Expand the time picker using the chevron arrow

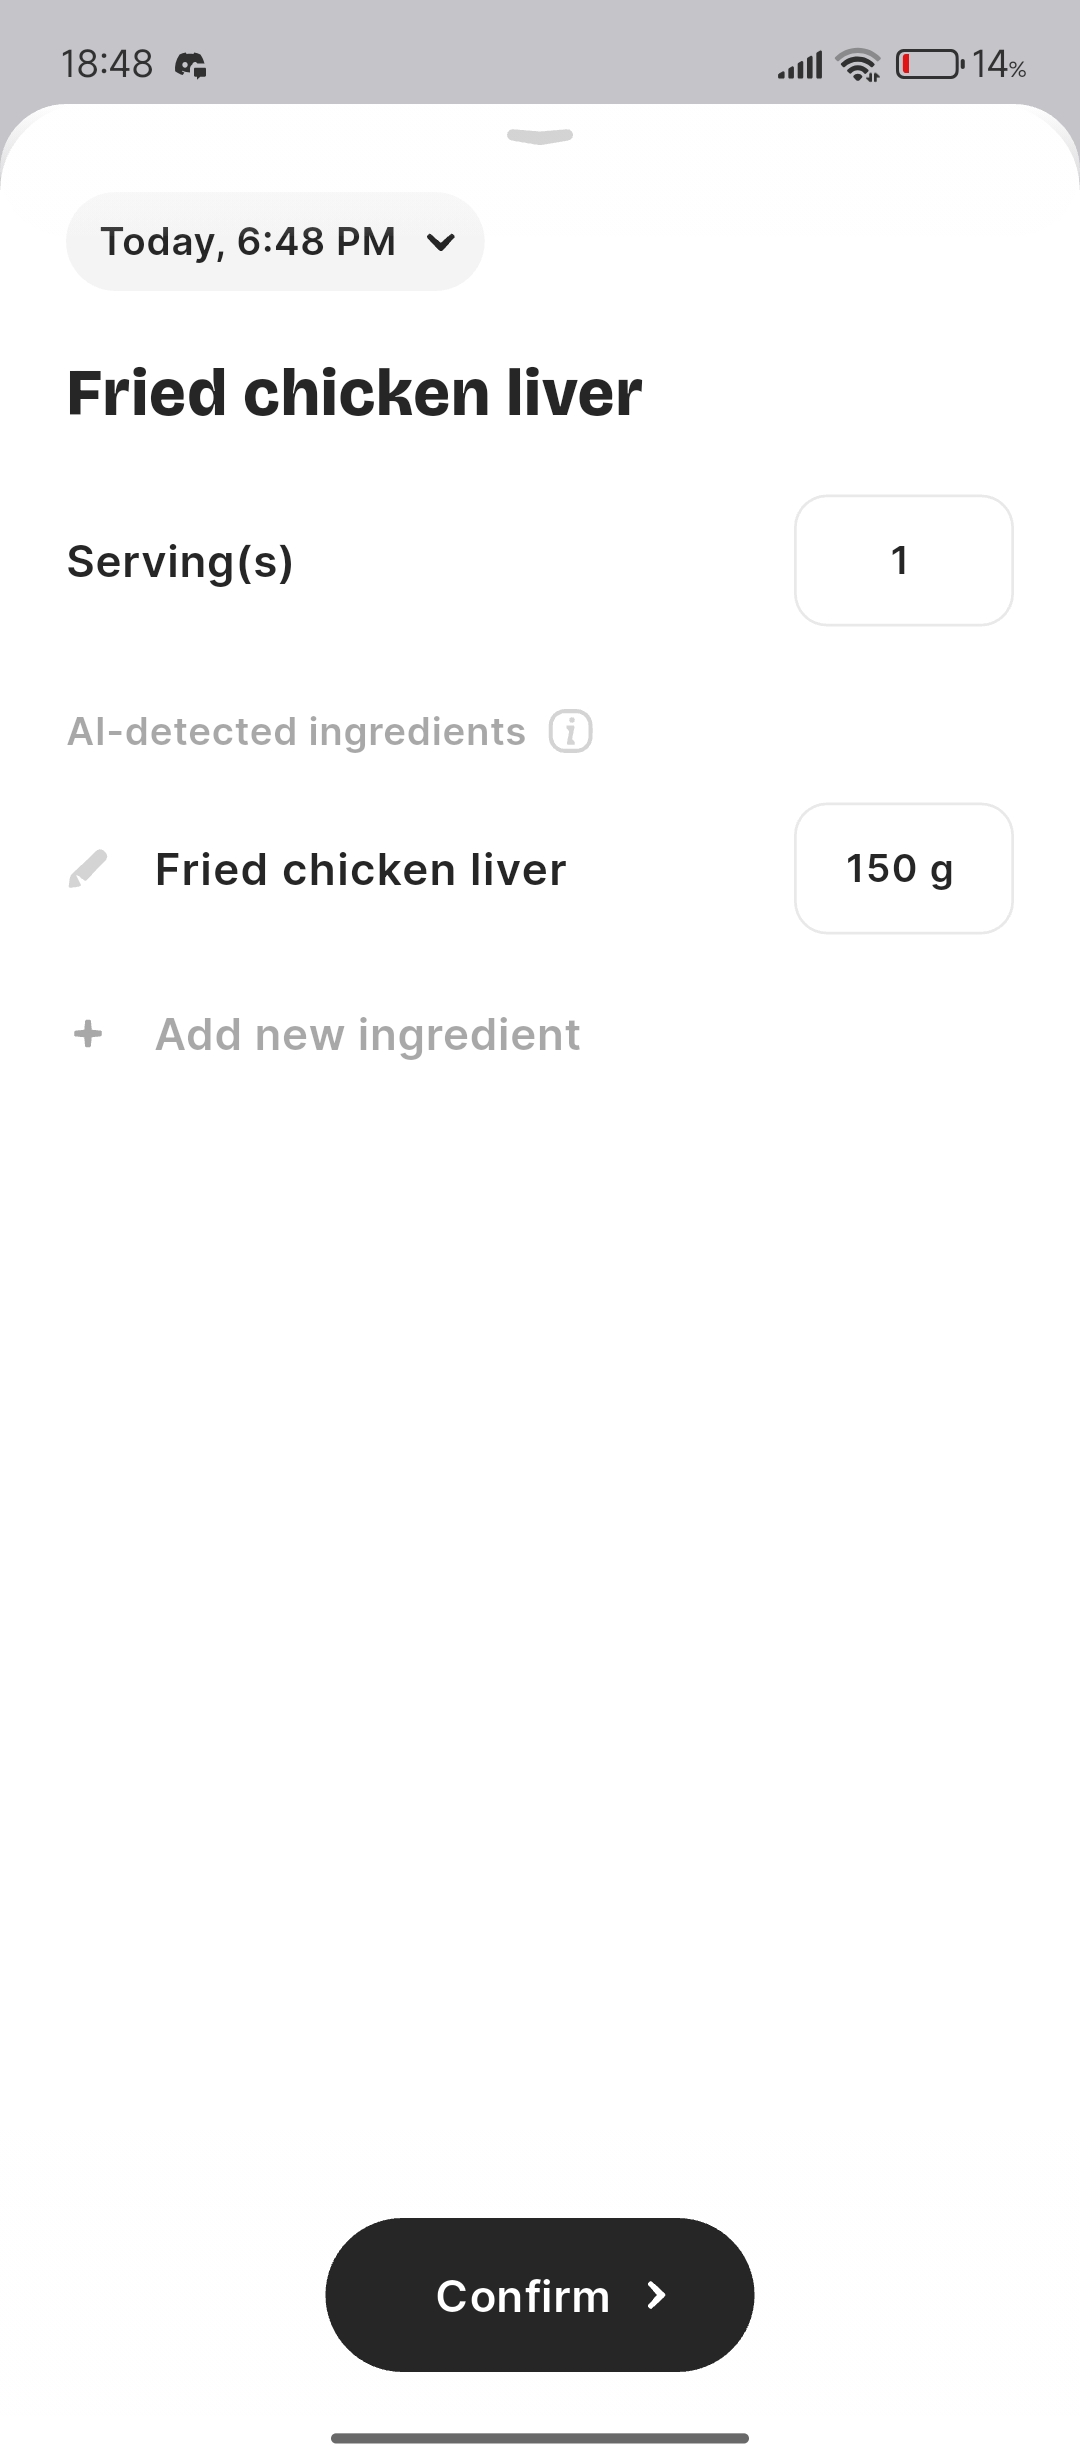point(441,242)
